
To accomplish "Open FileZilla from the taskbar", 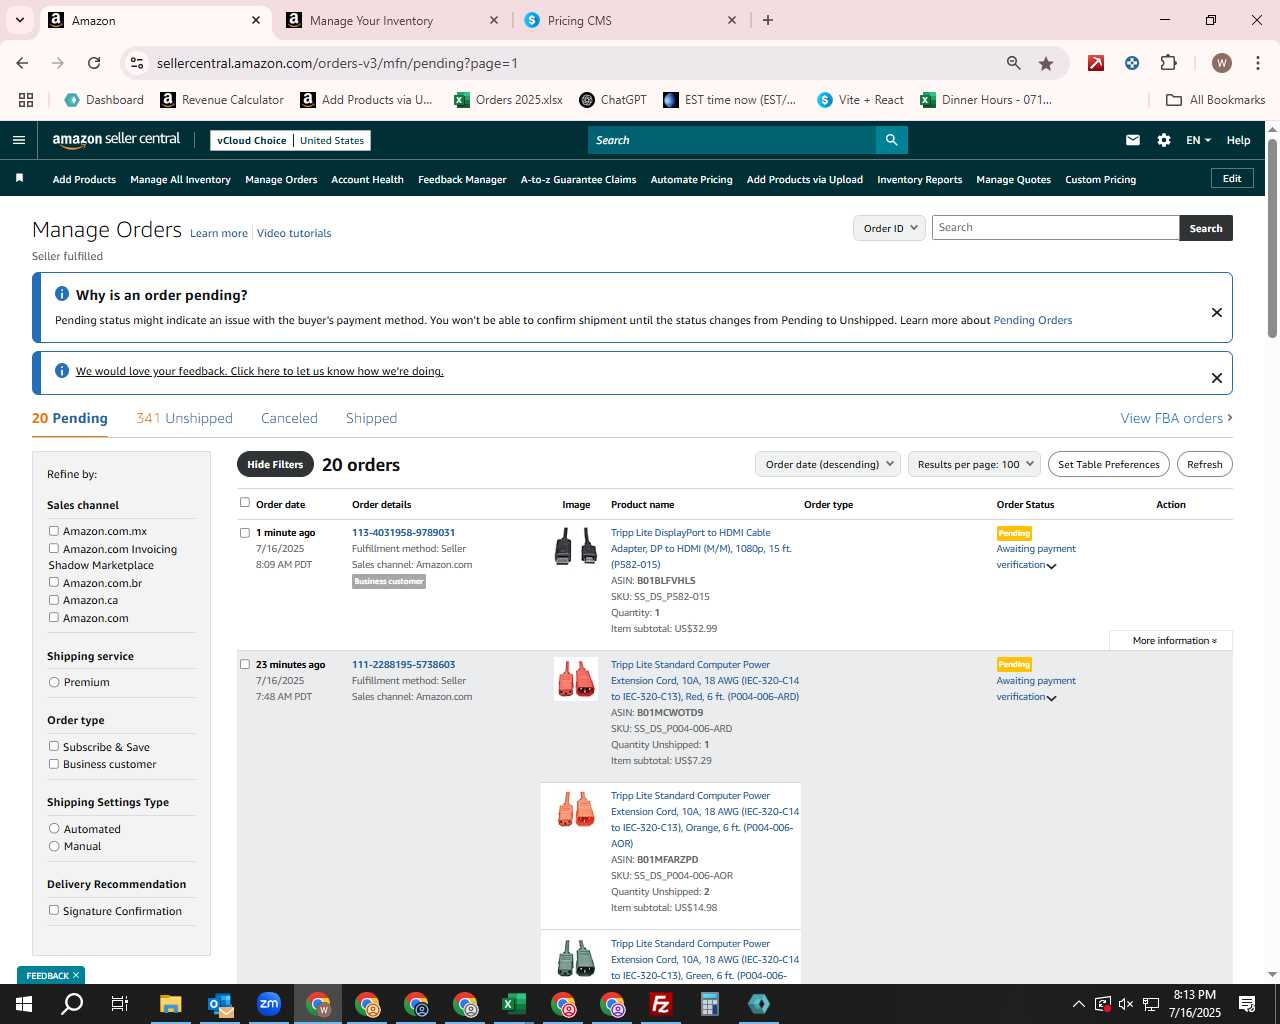I will tap(661, 1004).
